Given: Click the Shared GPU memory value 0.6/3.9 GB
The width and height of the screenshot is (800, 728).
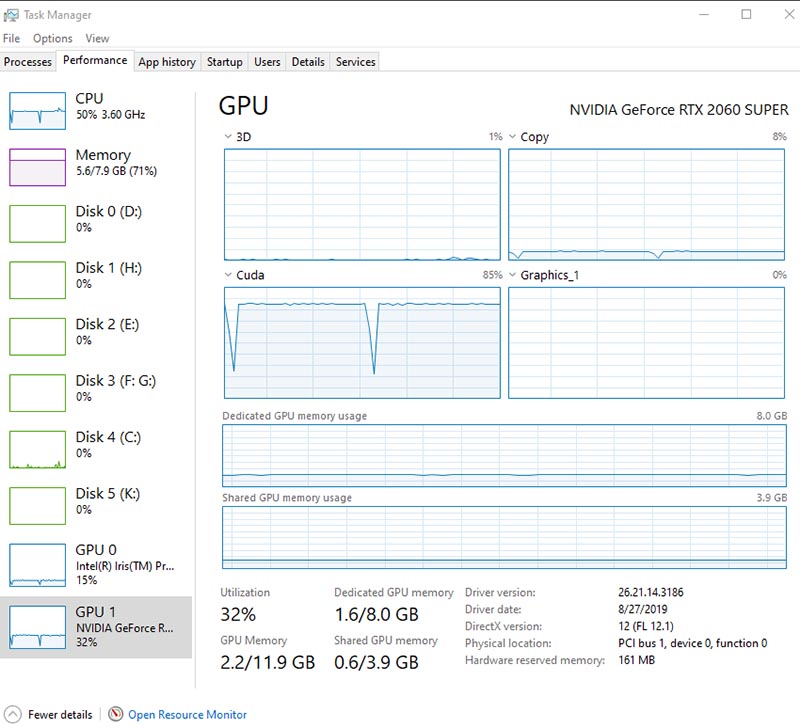Looking at the screenshot, I should click(x=377, y=662).
